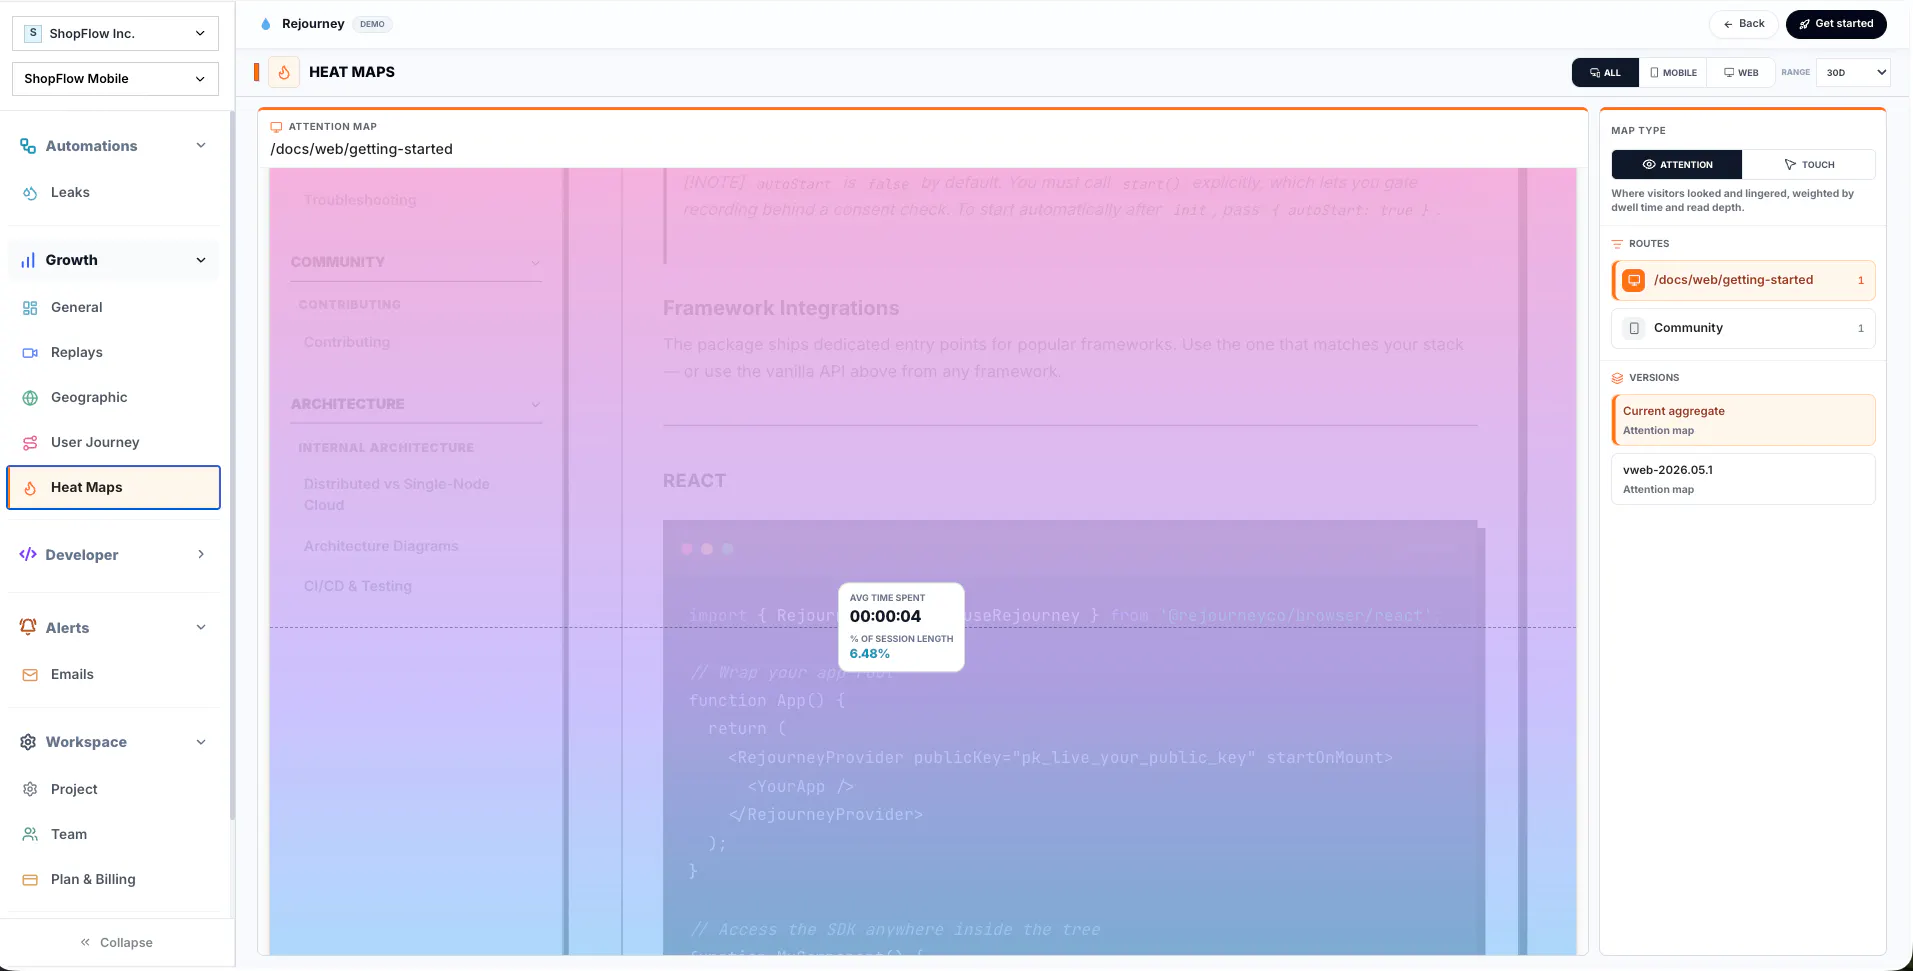1913x971 pixels.
Task: Click the Team people icon
Action: tap(30, 835)
